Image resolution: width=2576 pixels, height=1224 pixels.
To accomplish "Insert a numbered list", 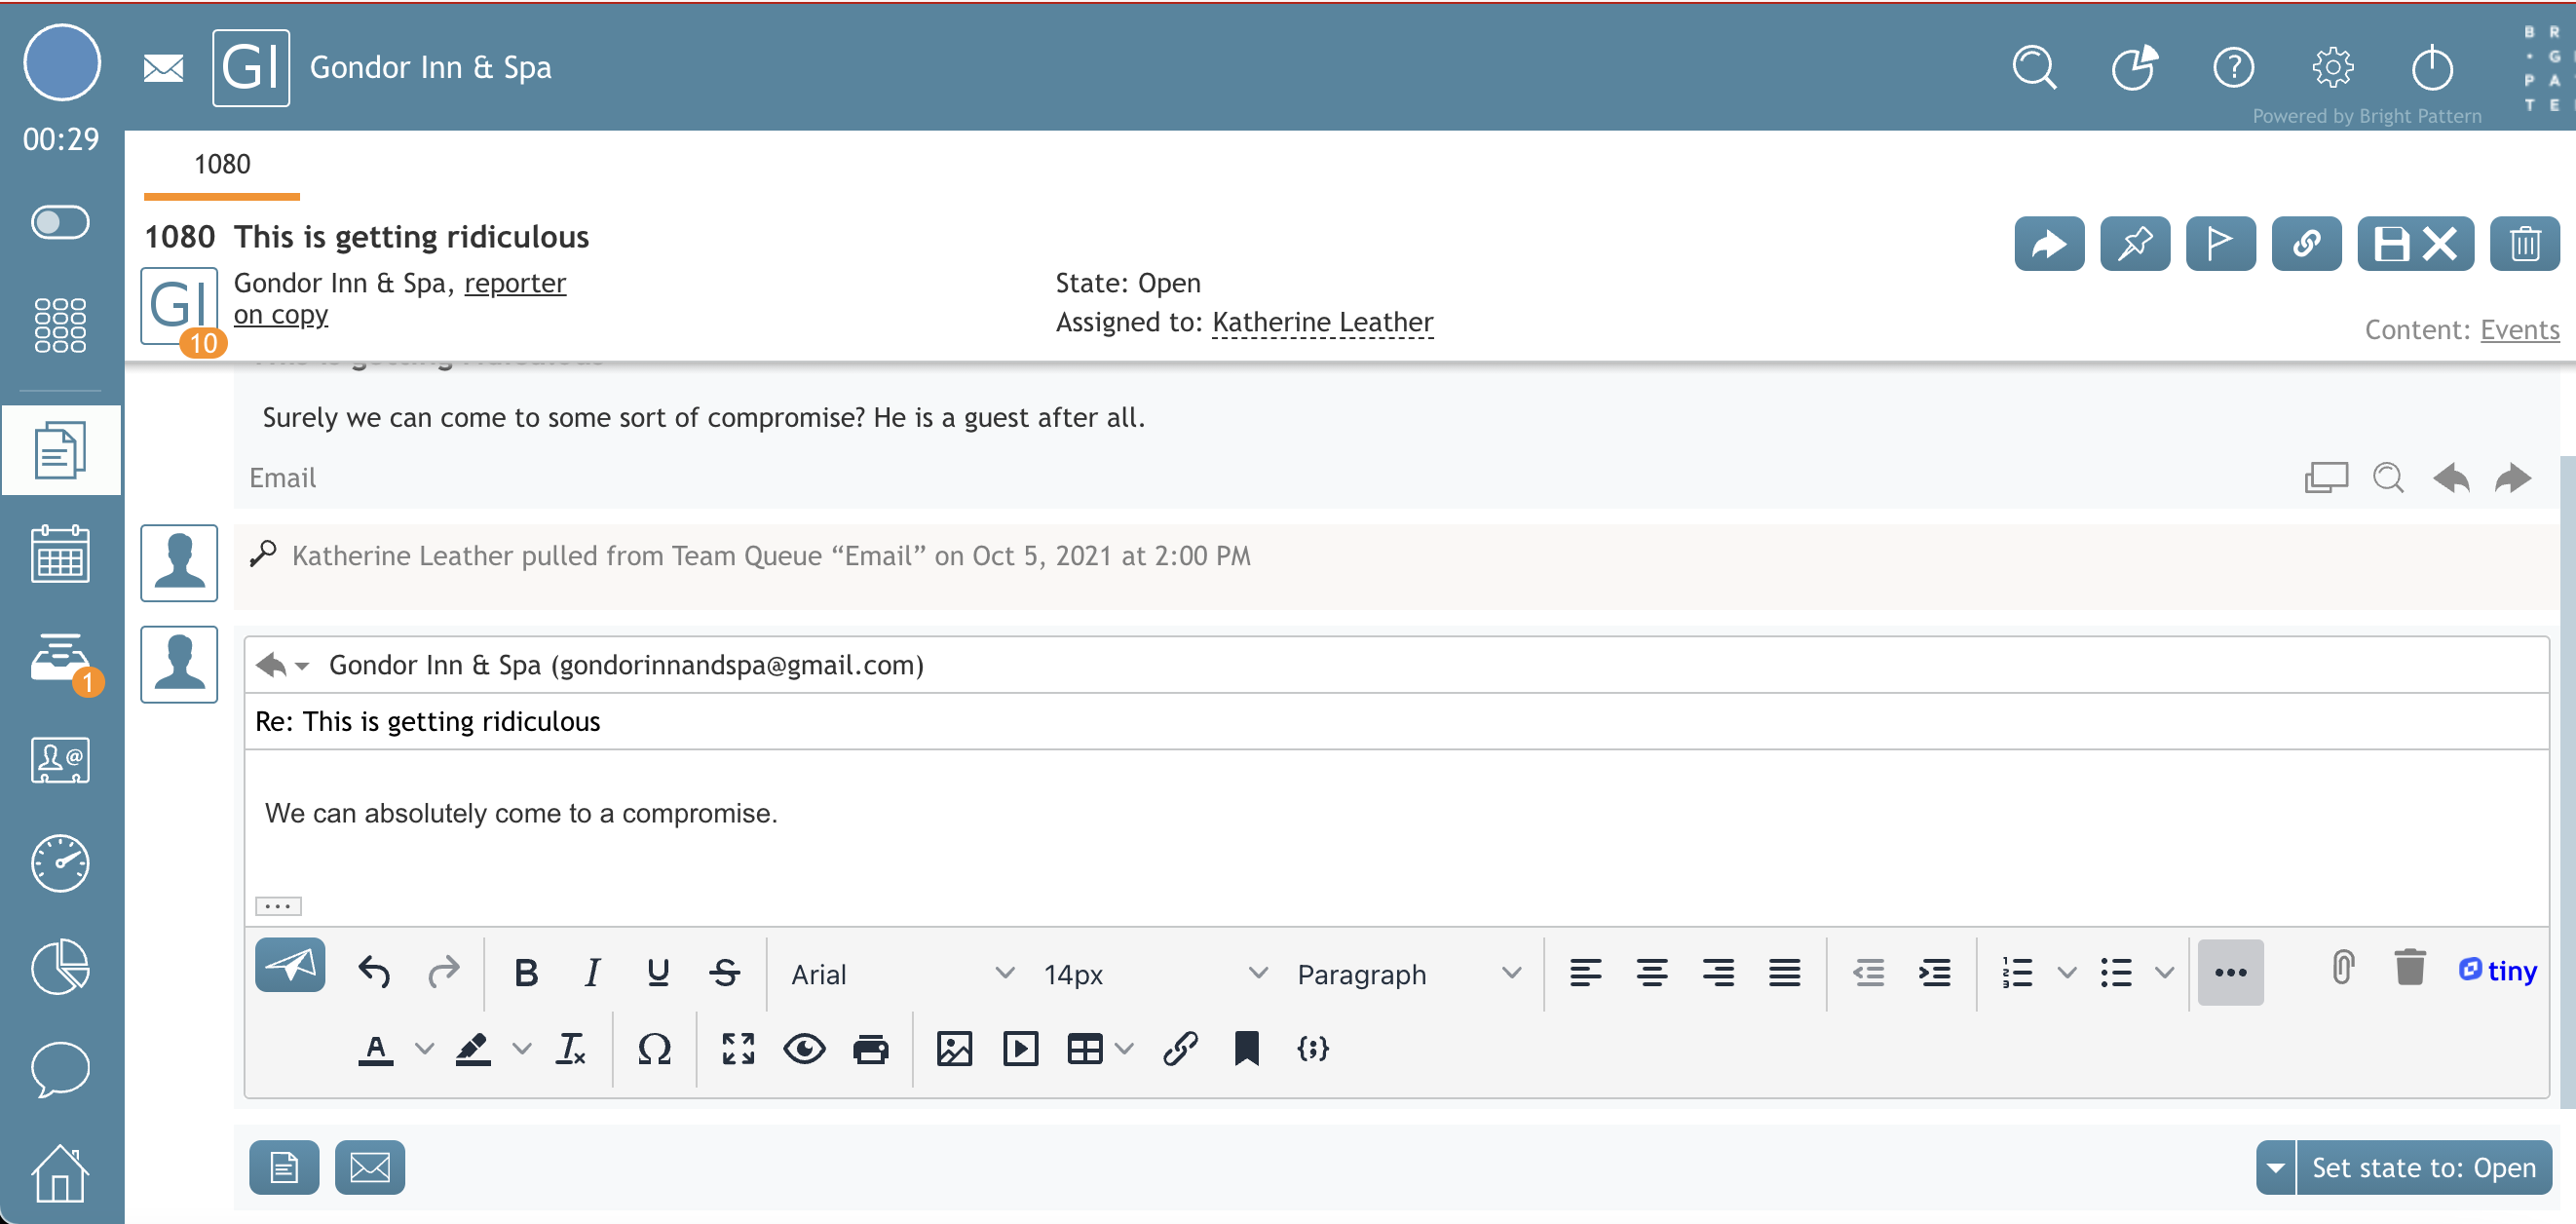I will tap(2017, 972).
